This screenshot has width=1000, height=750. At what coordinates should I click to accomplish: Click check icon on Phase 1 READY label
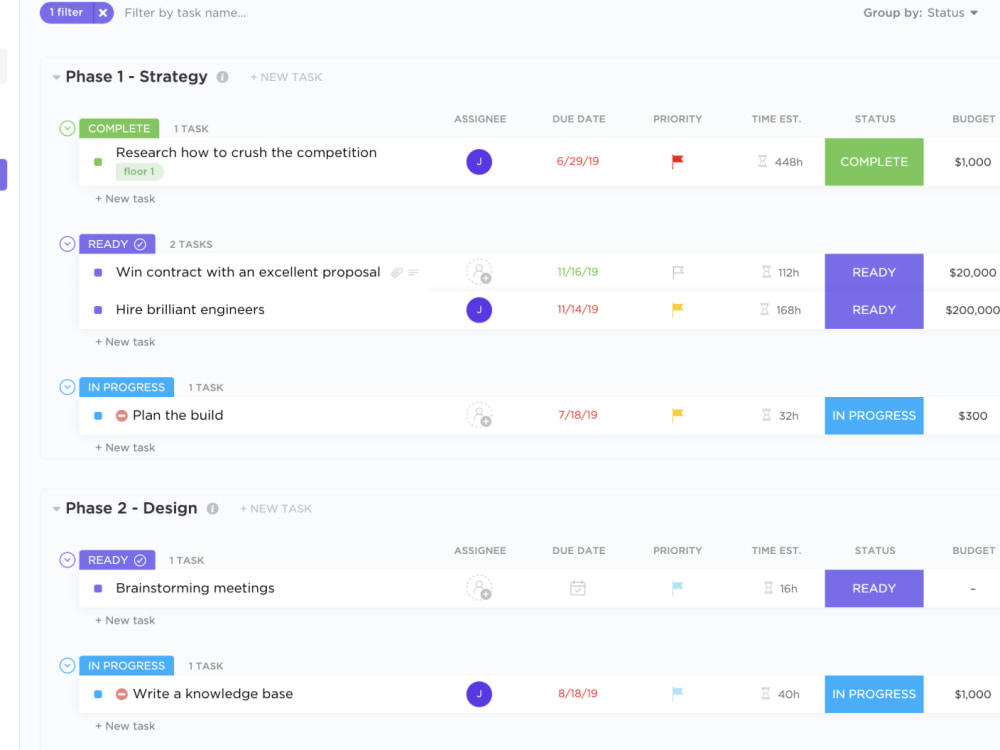[x=140, y=244]
